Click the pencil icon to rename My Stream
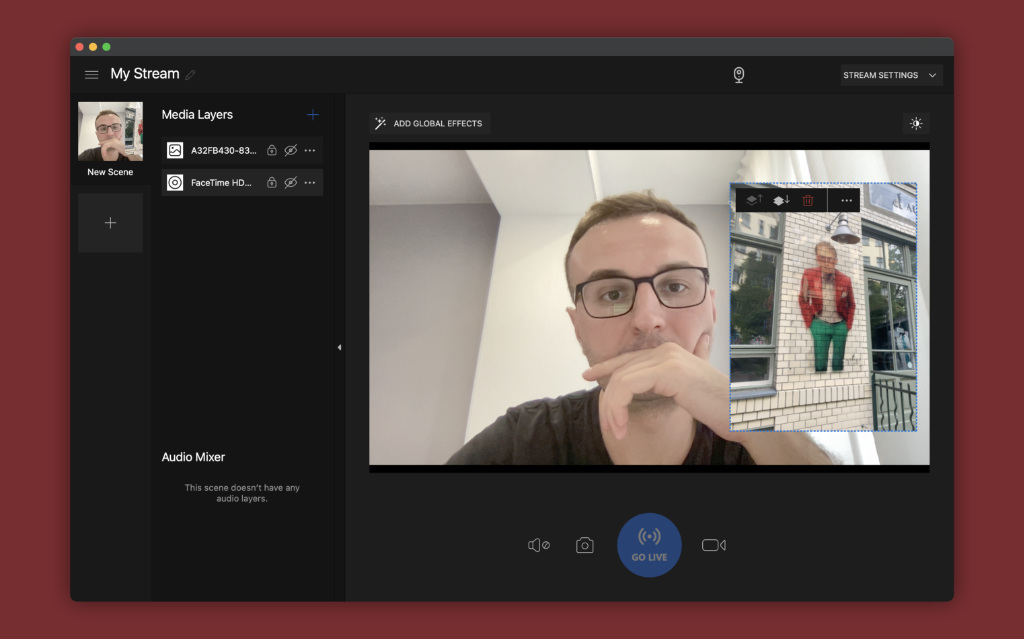The width and height of the screenshot is (1024, 639). pos(191,75)
